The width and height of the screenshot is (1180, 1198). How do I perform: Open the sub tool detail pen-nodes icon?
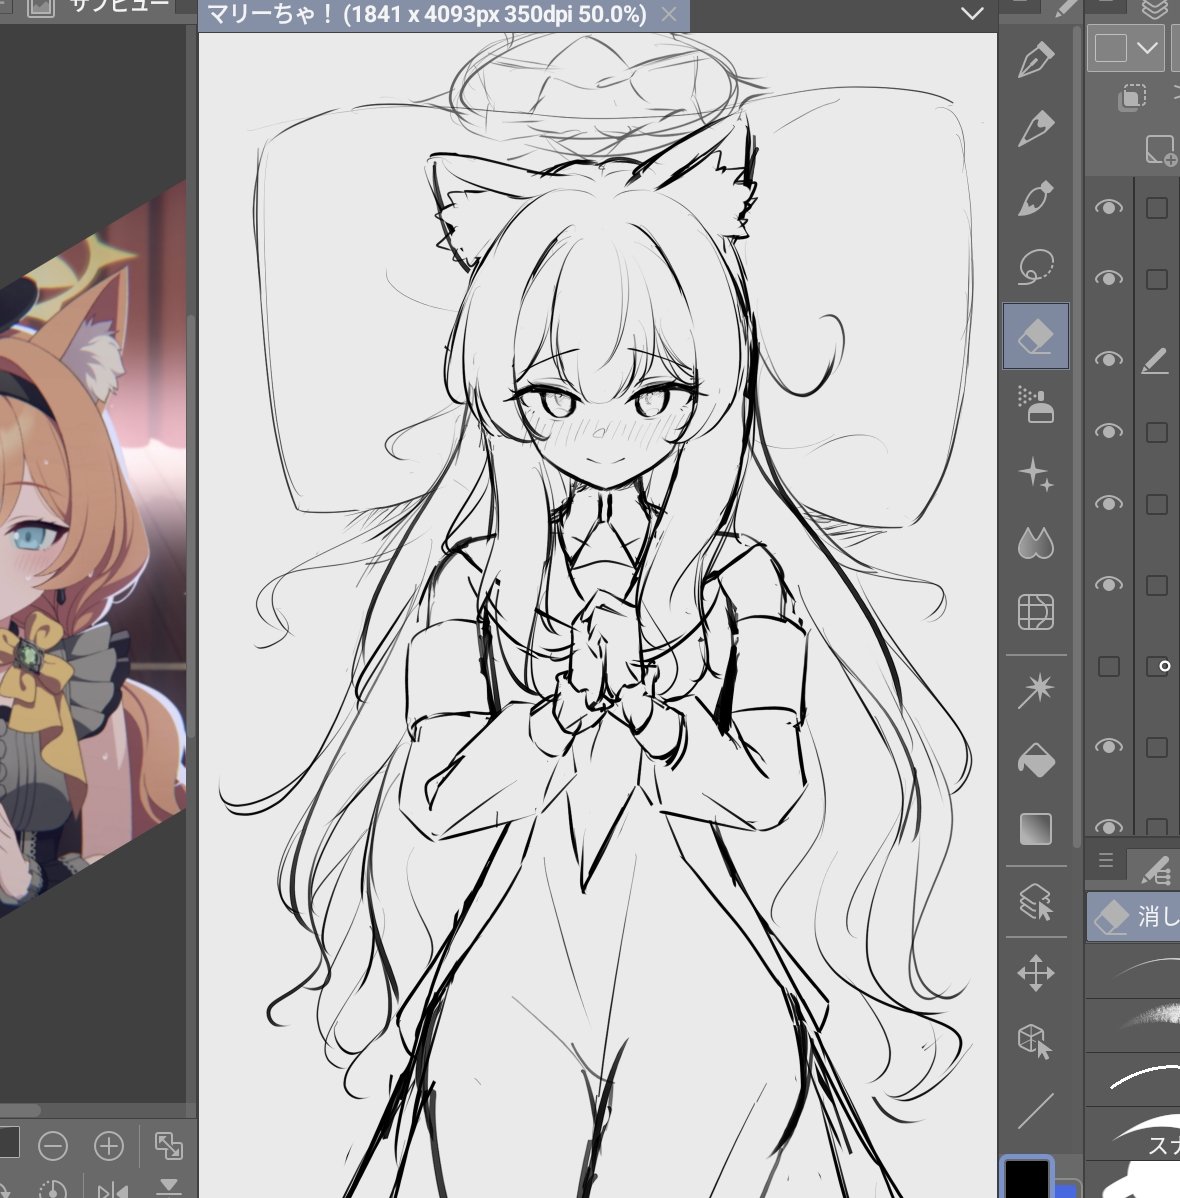click(1156, 870)
